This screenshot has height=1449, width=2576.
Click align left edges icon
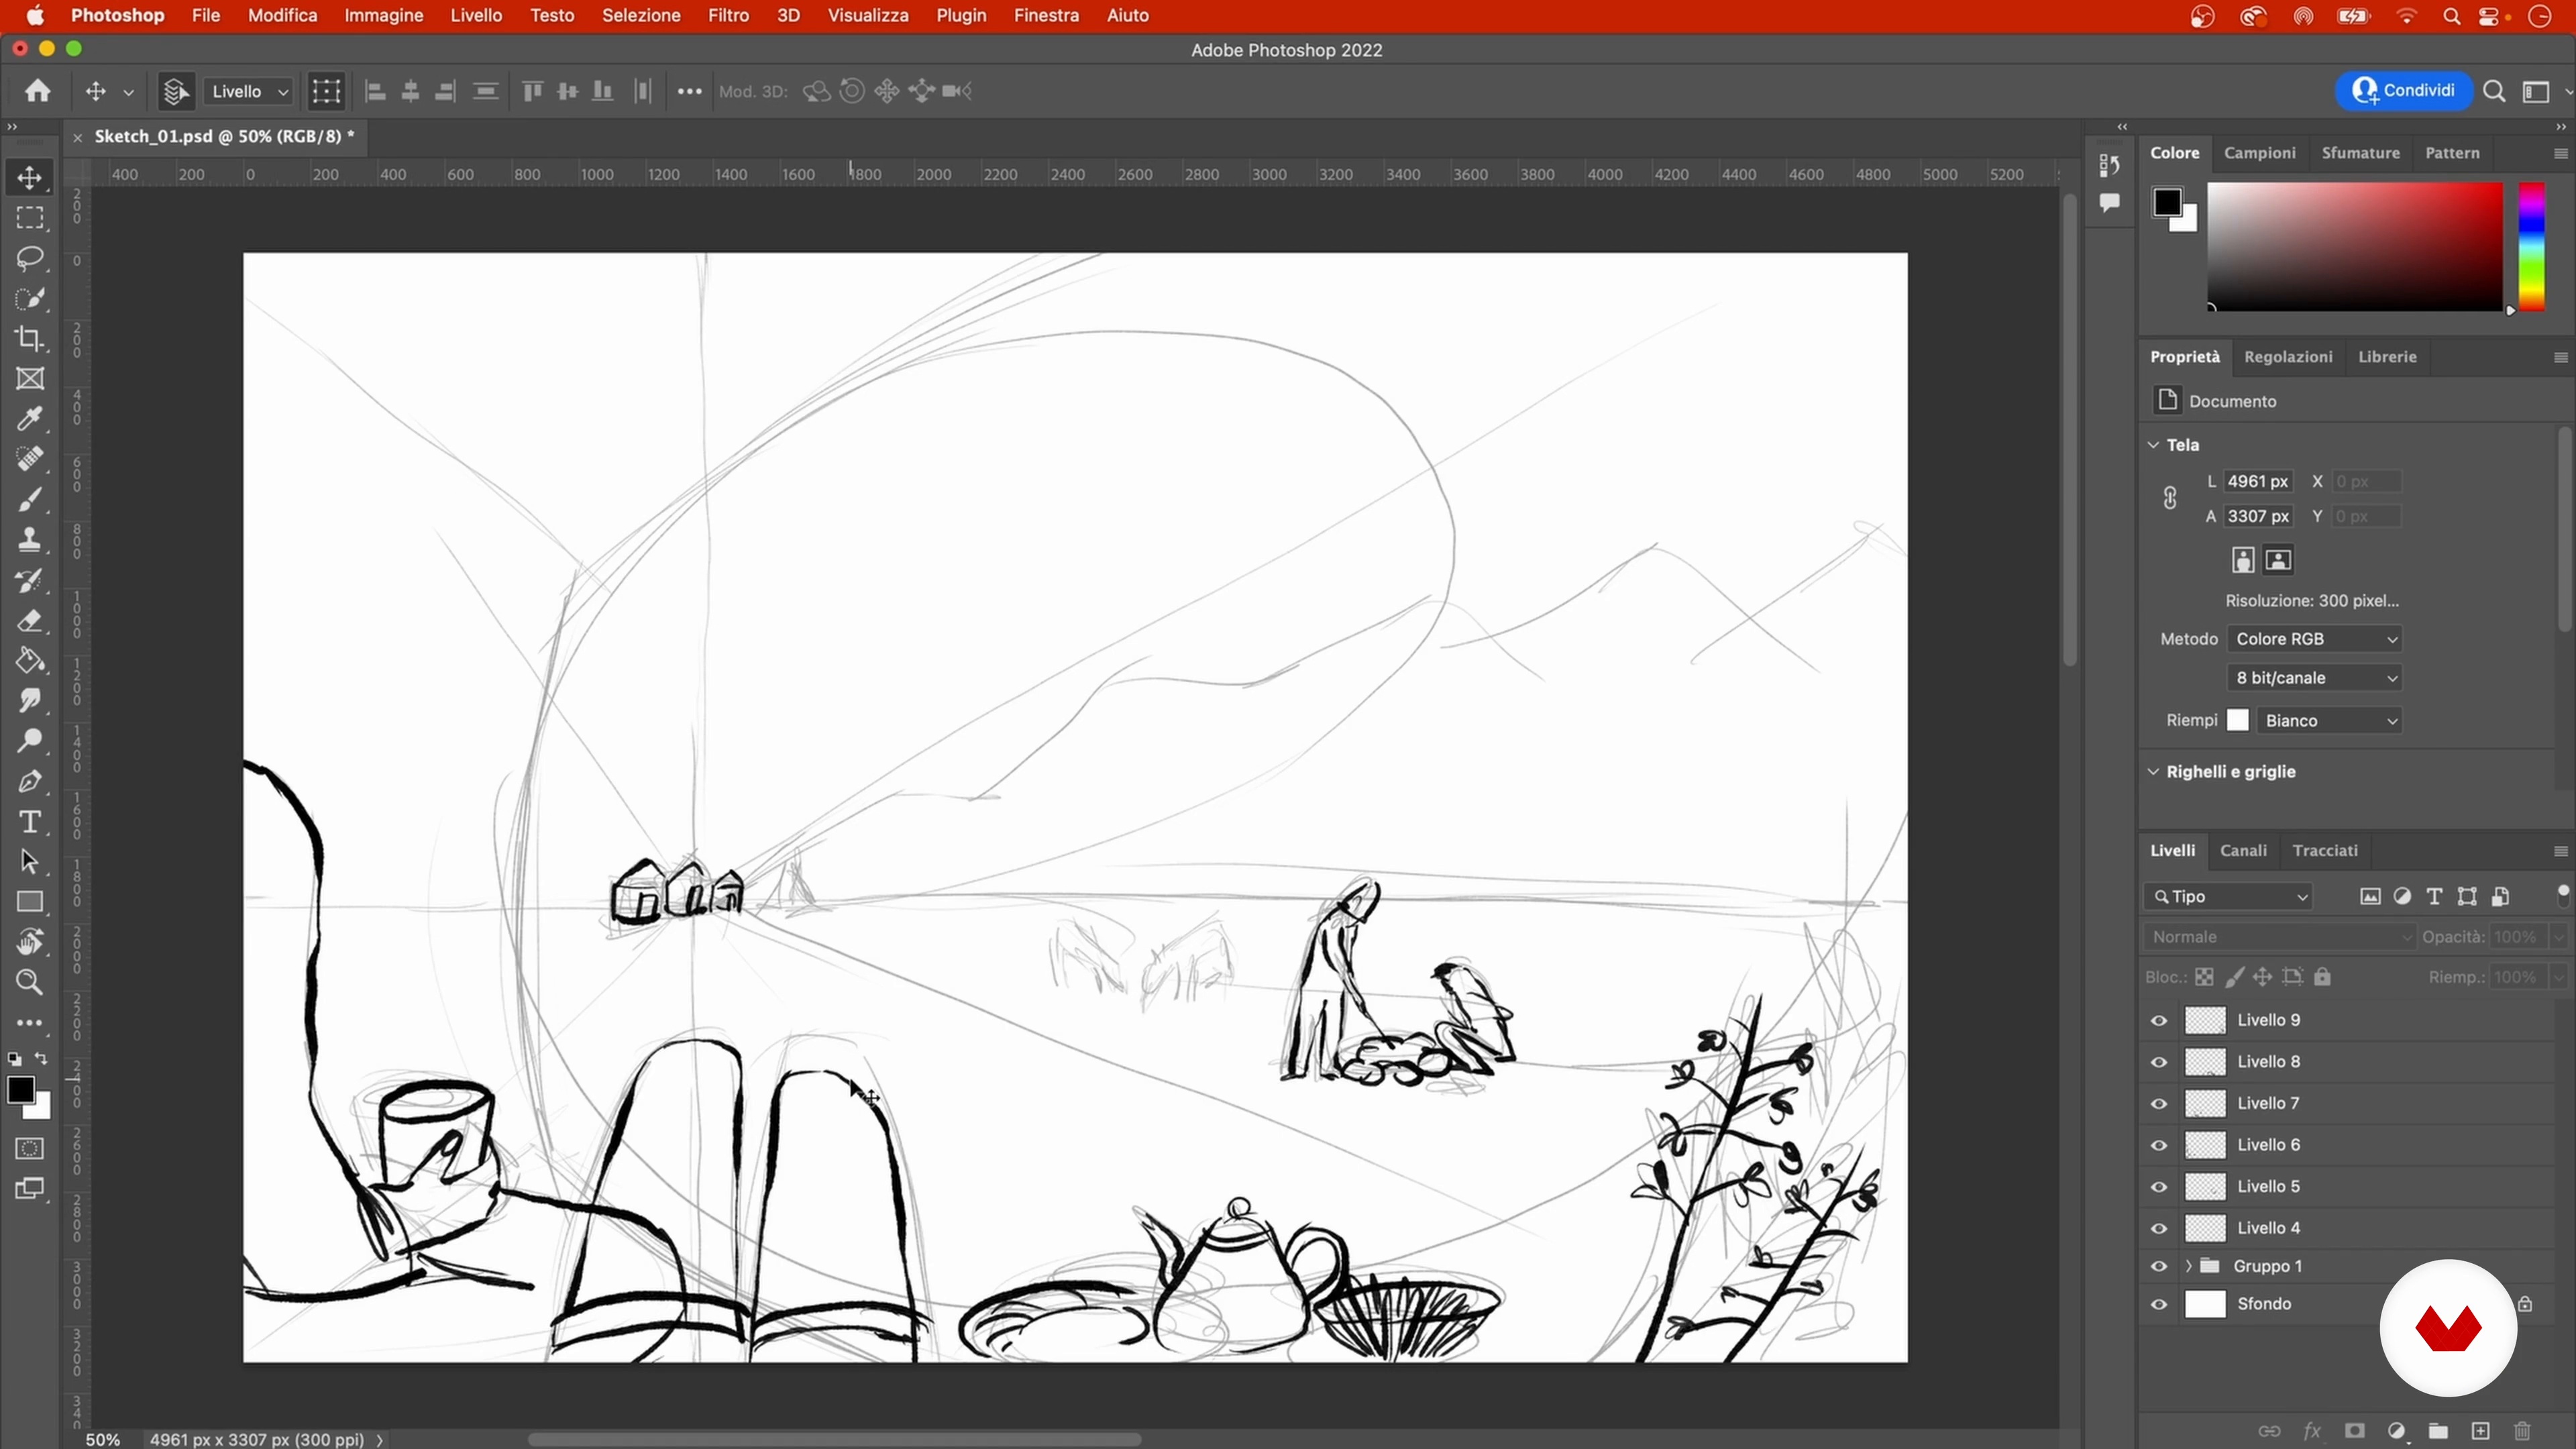[375, 91]
